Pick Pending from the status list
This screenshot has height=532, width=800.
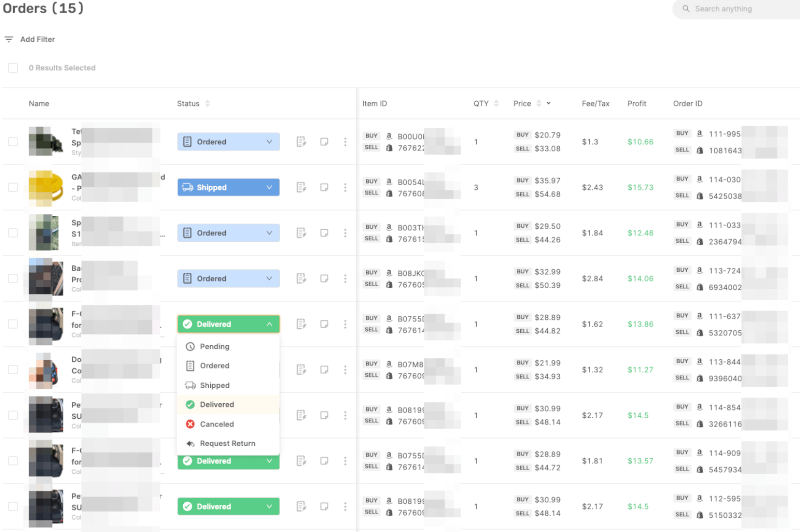pyautogui.click(x=214, y=347)
